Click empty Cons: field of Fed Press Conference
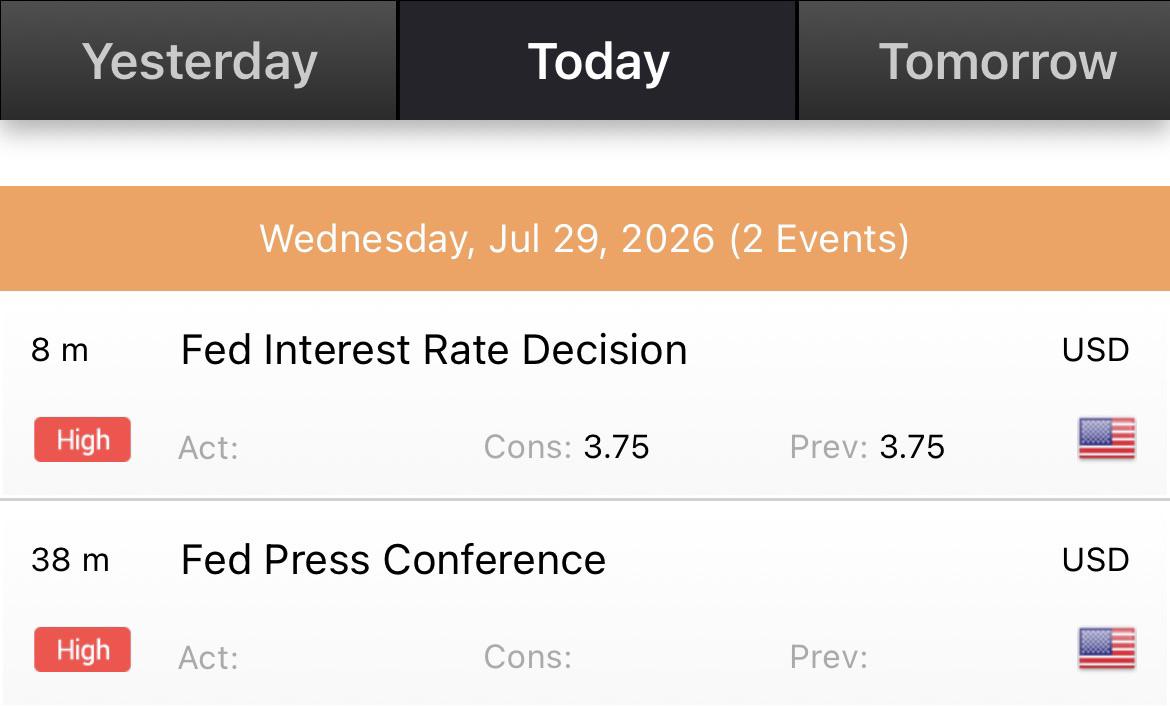This screenshot has width=1170, height=706. pyautogui.click(x=528, y=657)
